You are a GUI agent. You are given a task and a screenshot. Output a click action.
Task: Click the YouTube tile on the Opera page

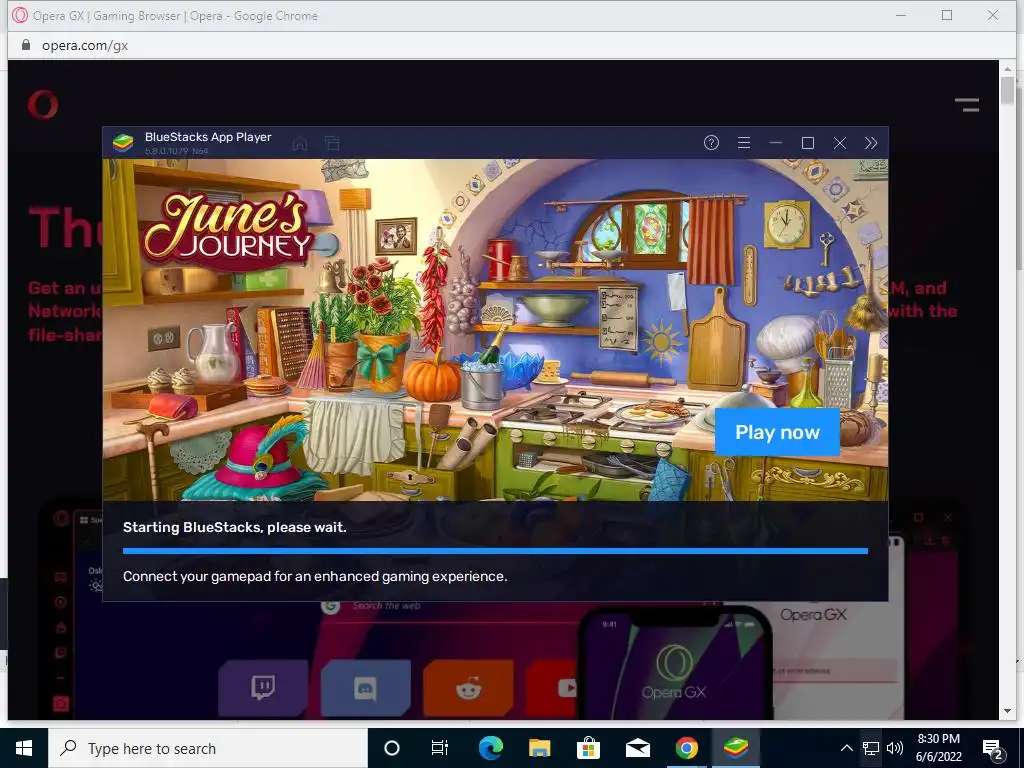[552, 687]
